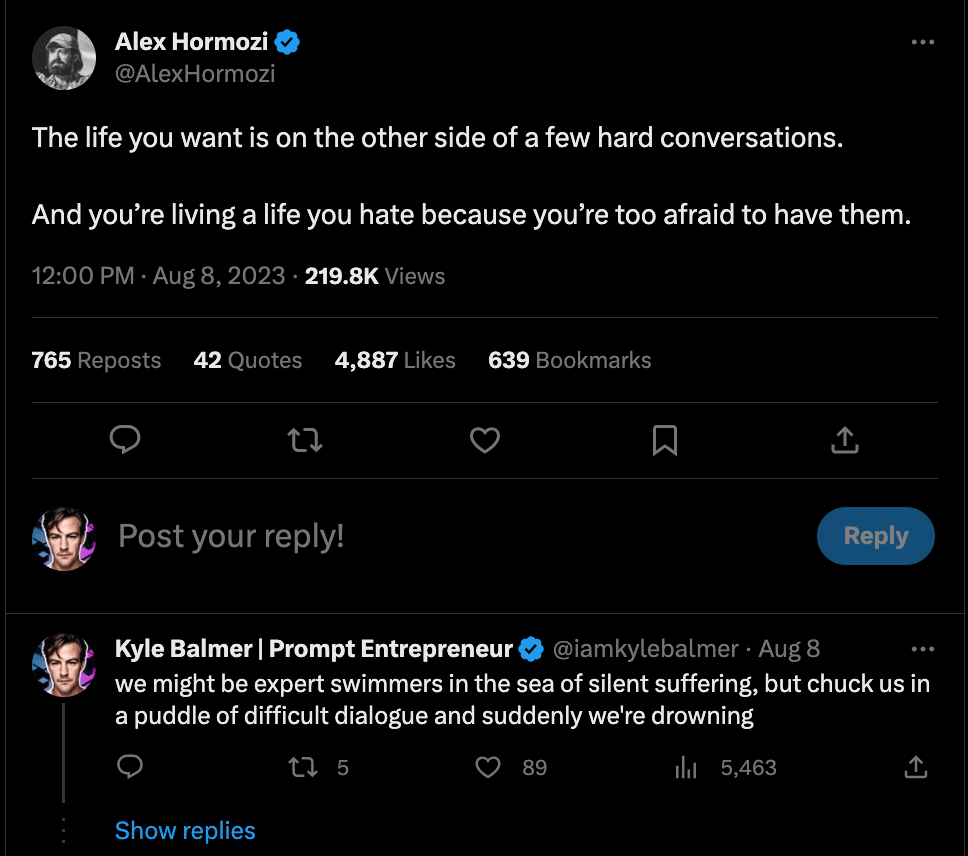This screenshot has height=856, width=968.
Task: Reply to Kyle Balmer's comment
Action: (x=130, y=767)
